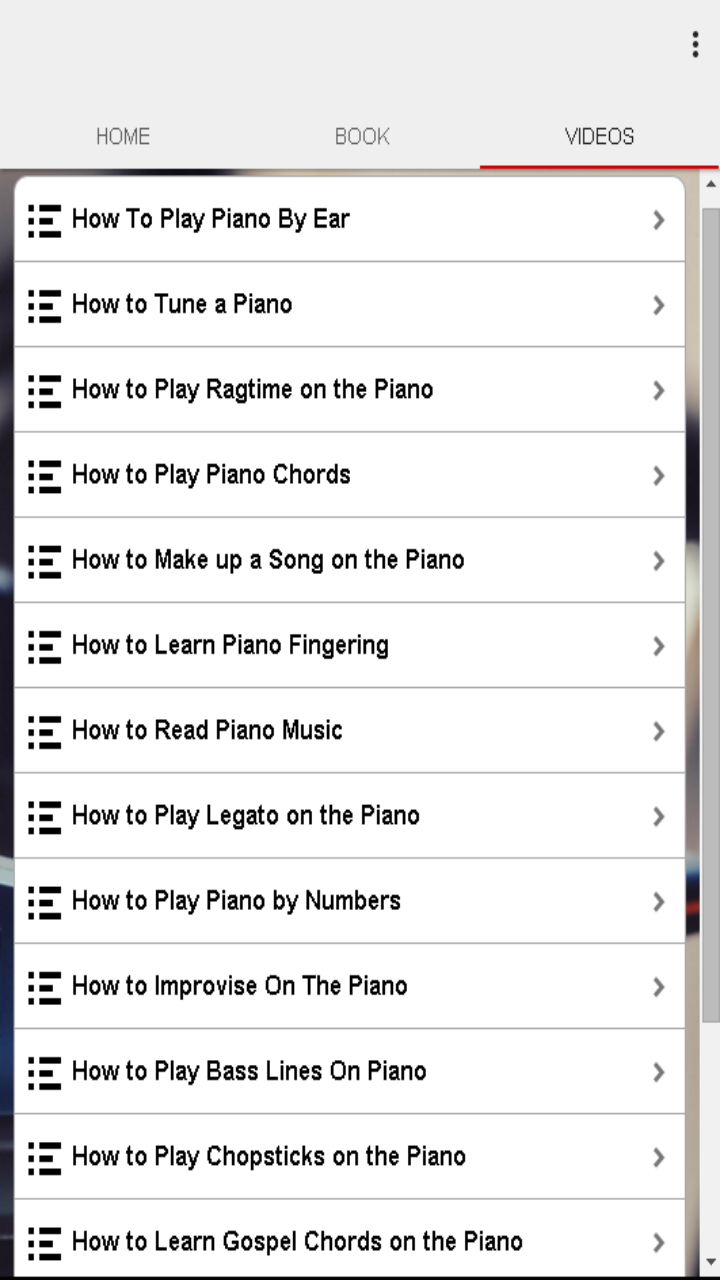Viewport: 720px width, 1280px height.
Task: Select the VIDEOS tab
Action: (599, 137)
